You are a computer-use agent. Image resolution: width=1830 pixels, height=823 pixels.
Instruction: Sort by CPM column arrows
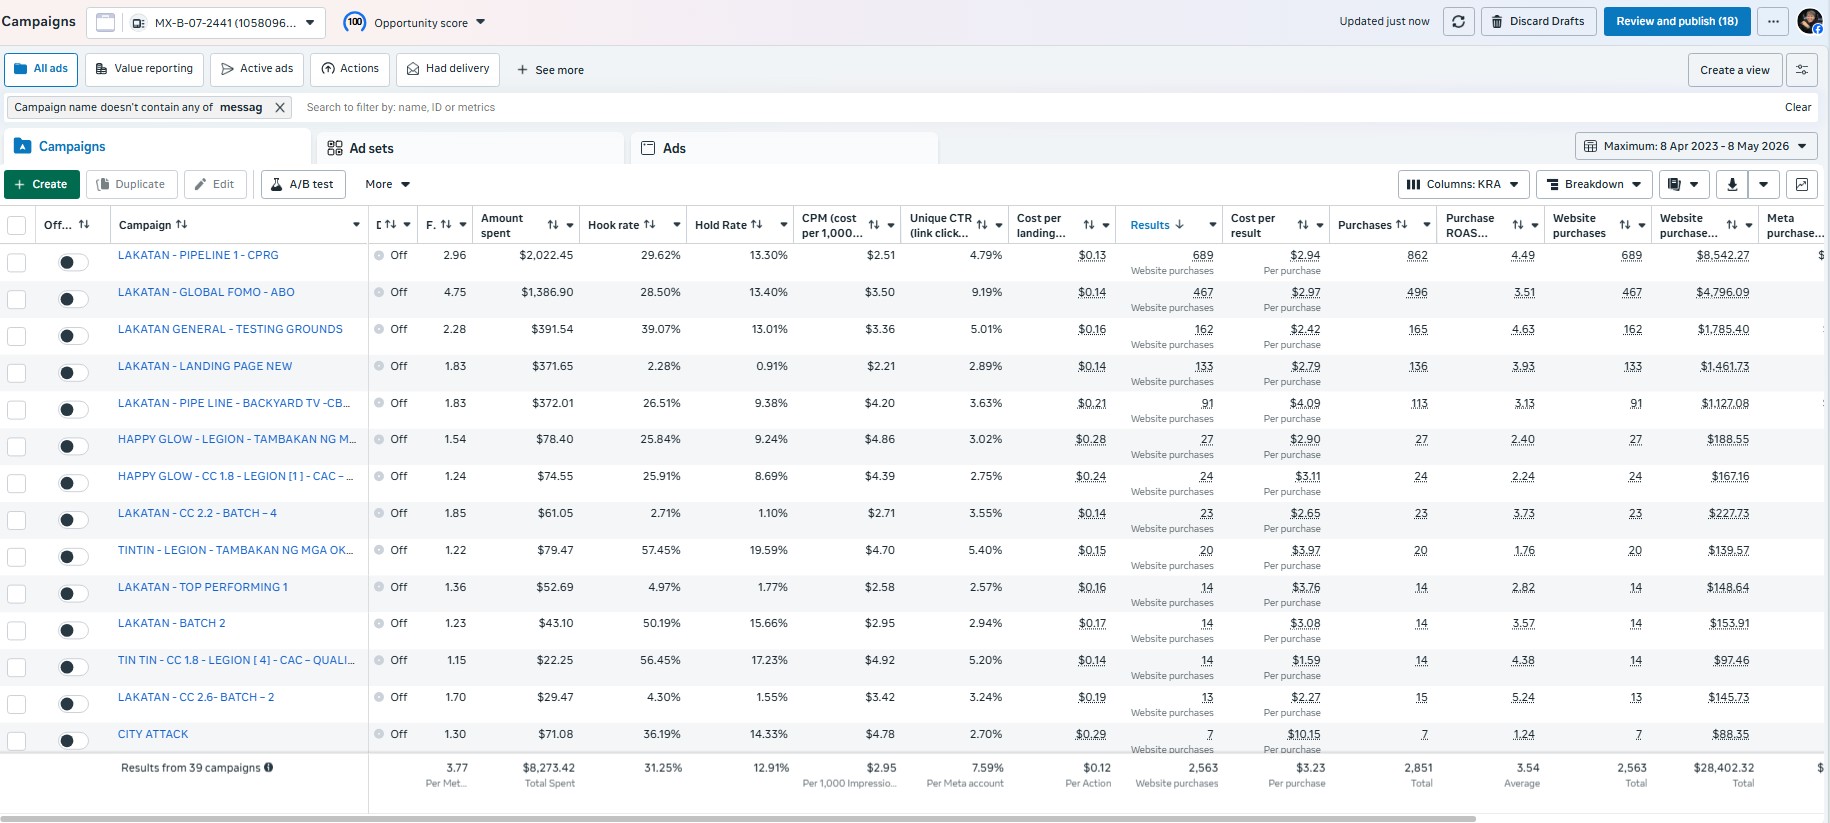(874, 225)
